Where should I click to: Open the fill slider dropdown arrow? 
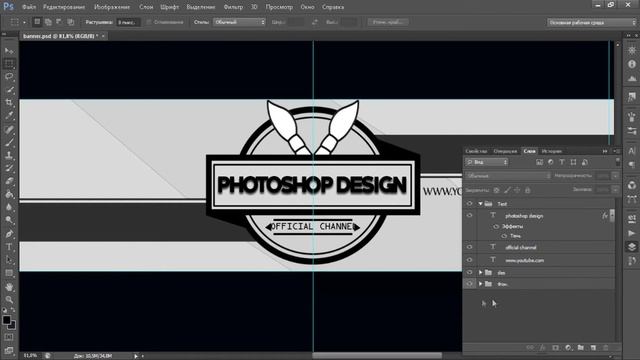[x=615, y=190]
